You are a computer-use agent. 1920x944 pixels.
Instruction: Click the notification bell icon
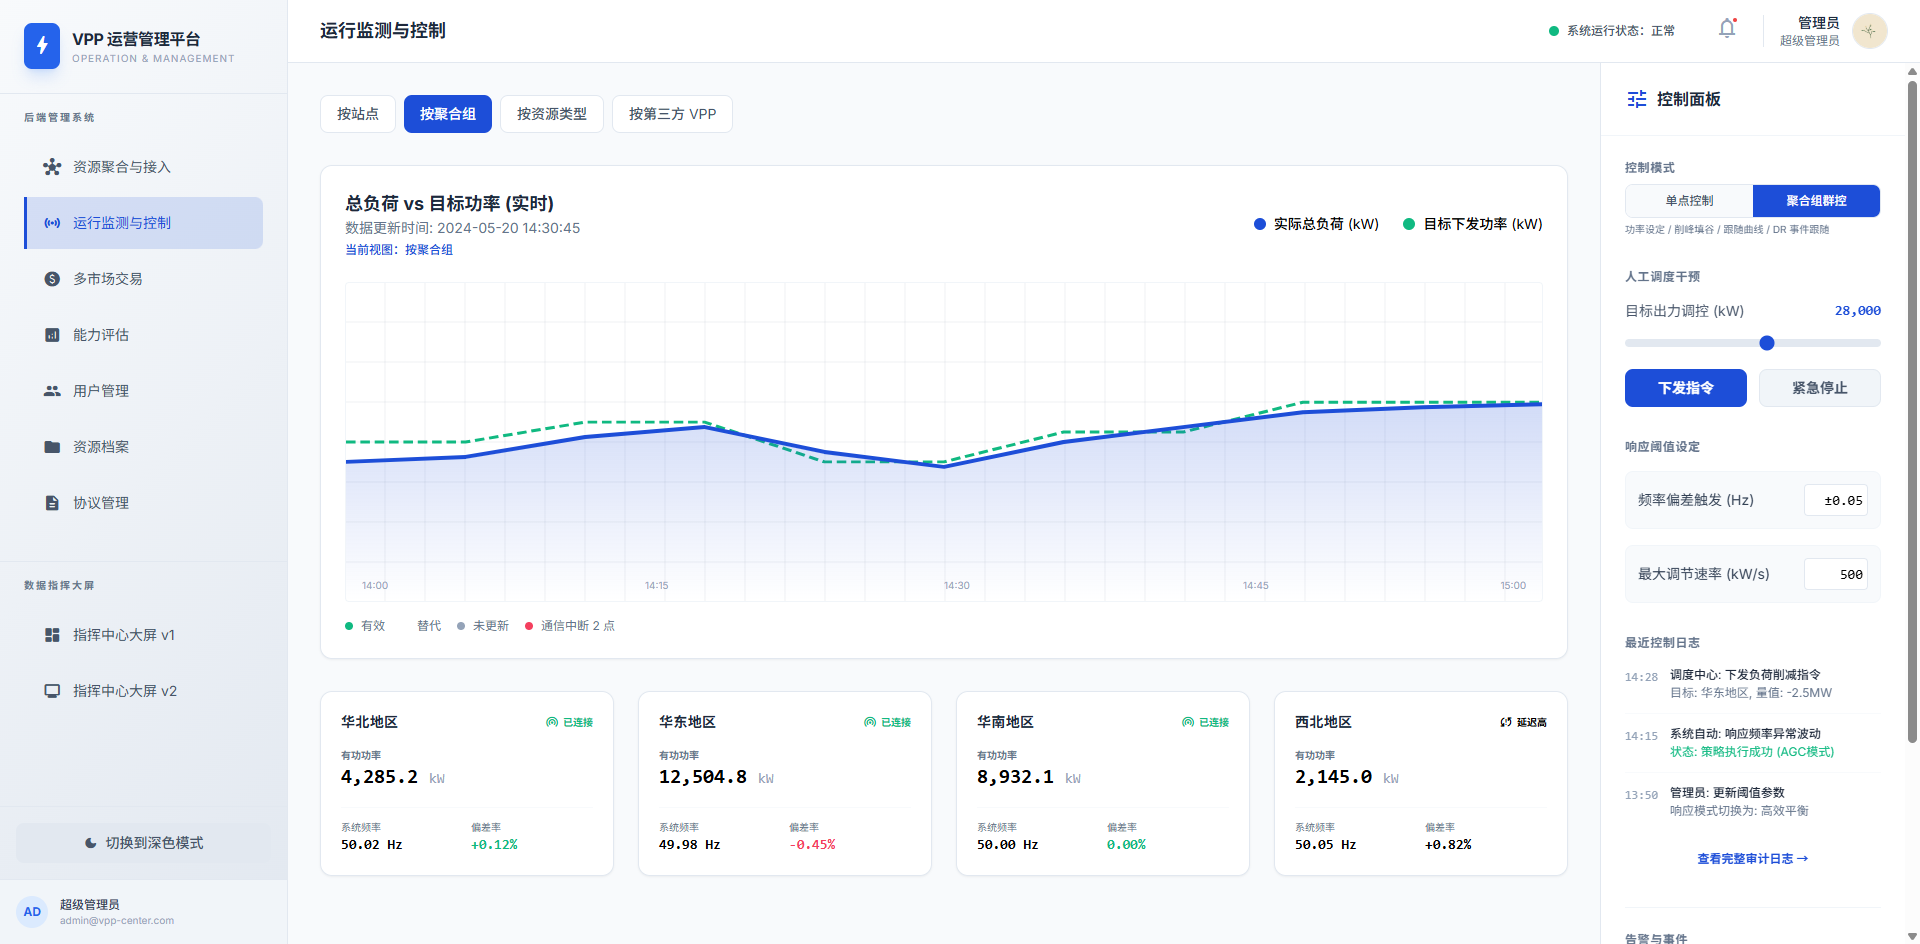(1727, 30)
